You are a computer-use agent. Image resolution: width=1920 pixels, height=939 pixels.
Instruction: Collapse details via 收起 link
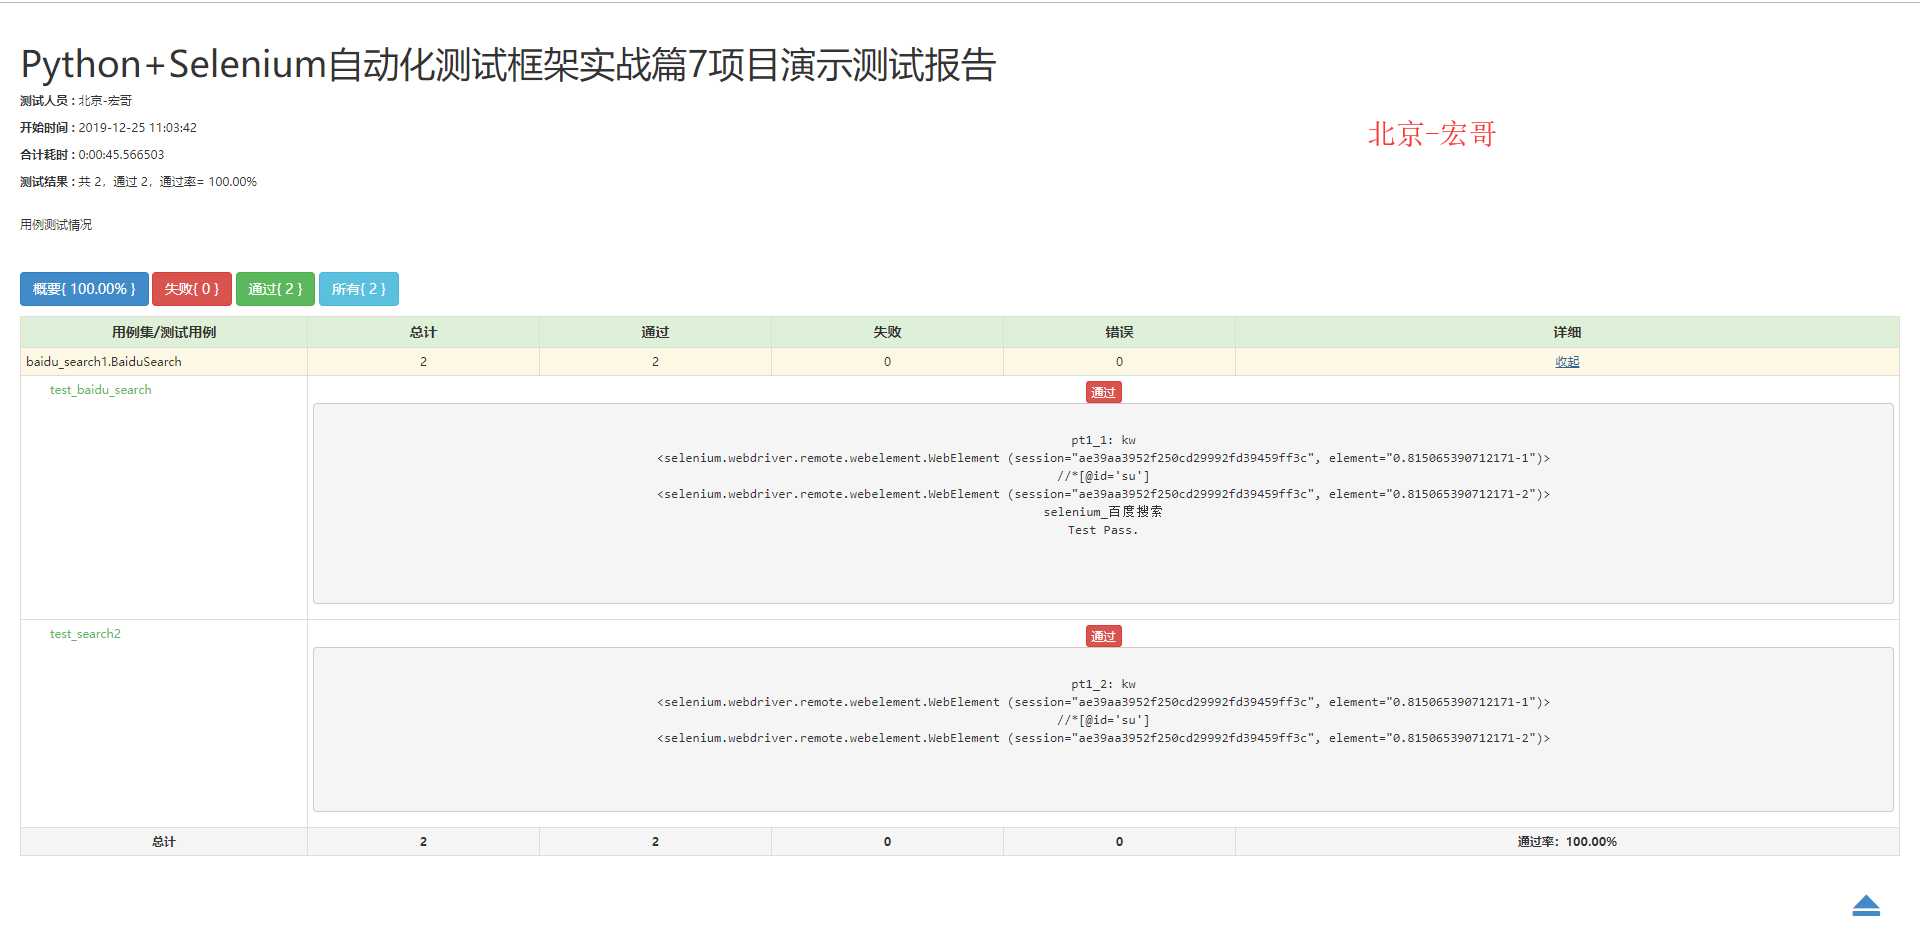(1567, 362)
